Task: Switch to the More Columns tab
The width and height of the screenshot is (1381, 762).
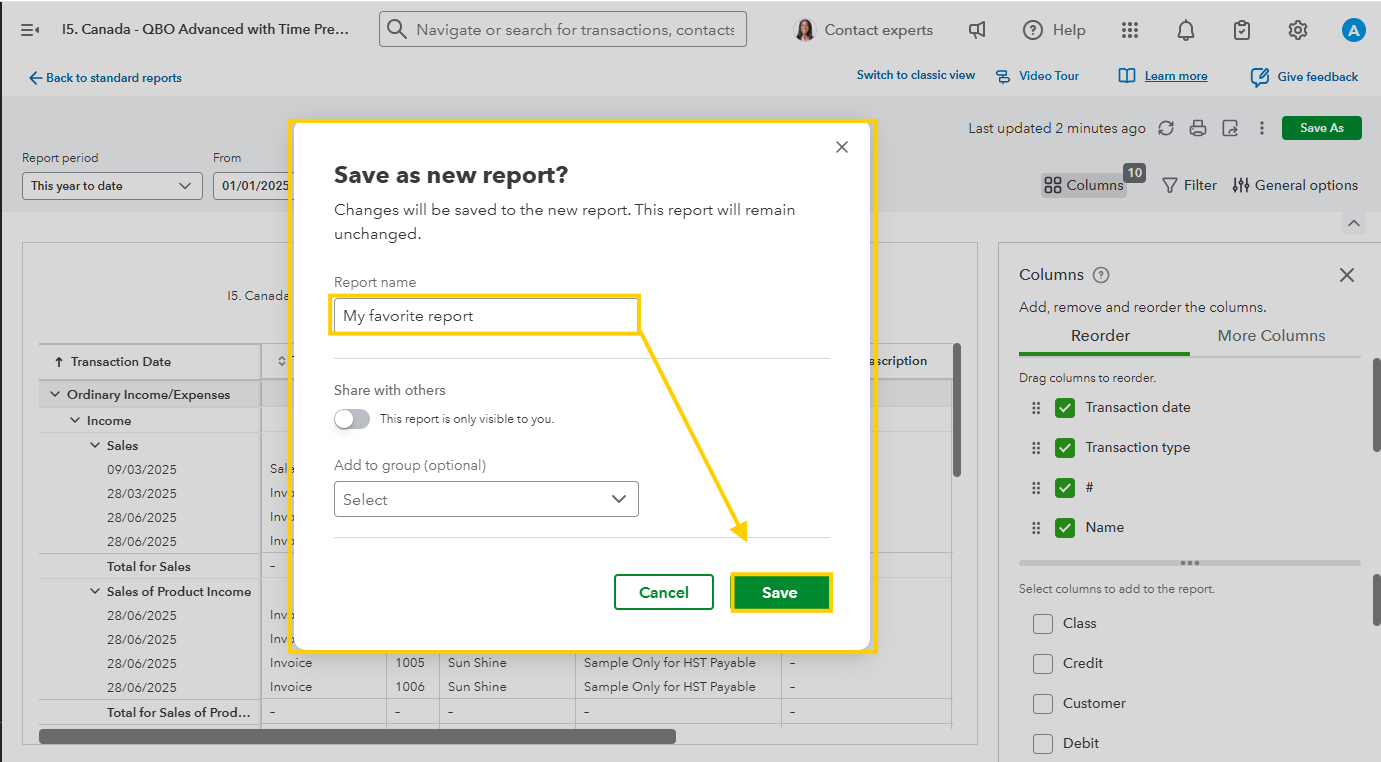Action: click(x=1271, y=336)
